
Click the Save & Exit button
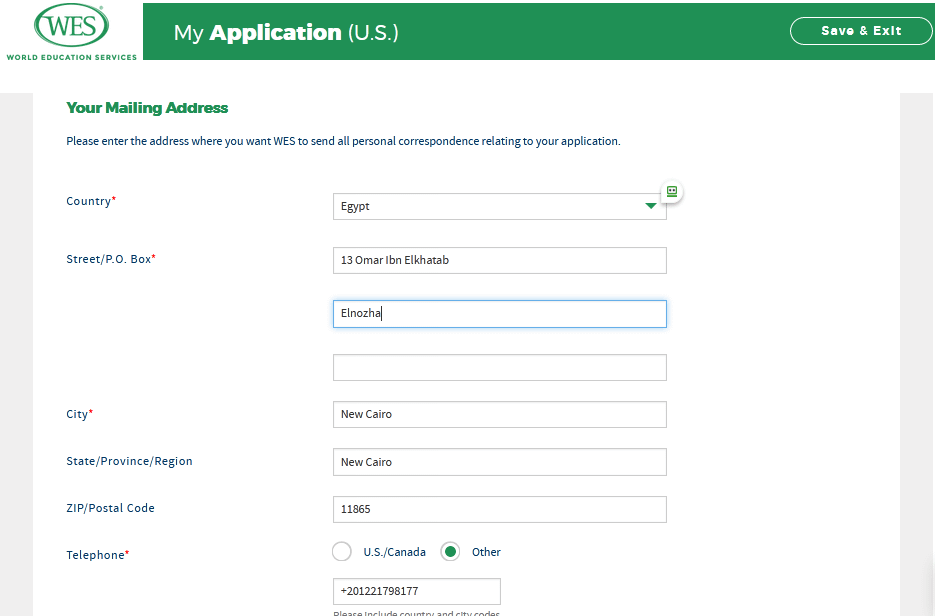tap(860, 31)
